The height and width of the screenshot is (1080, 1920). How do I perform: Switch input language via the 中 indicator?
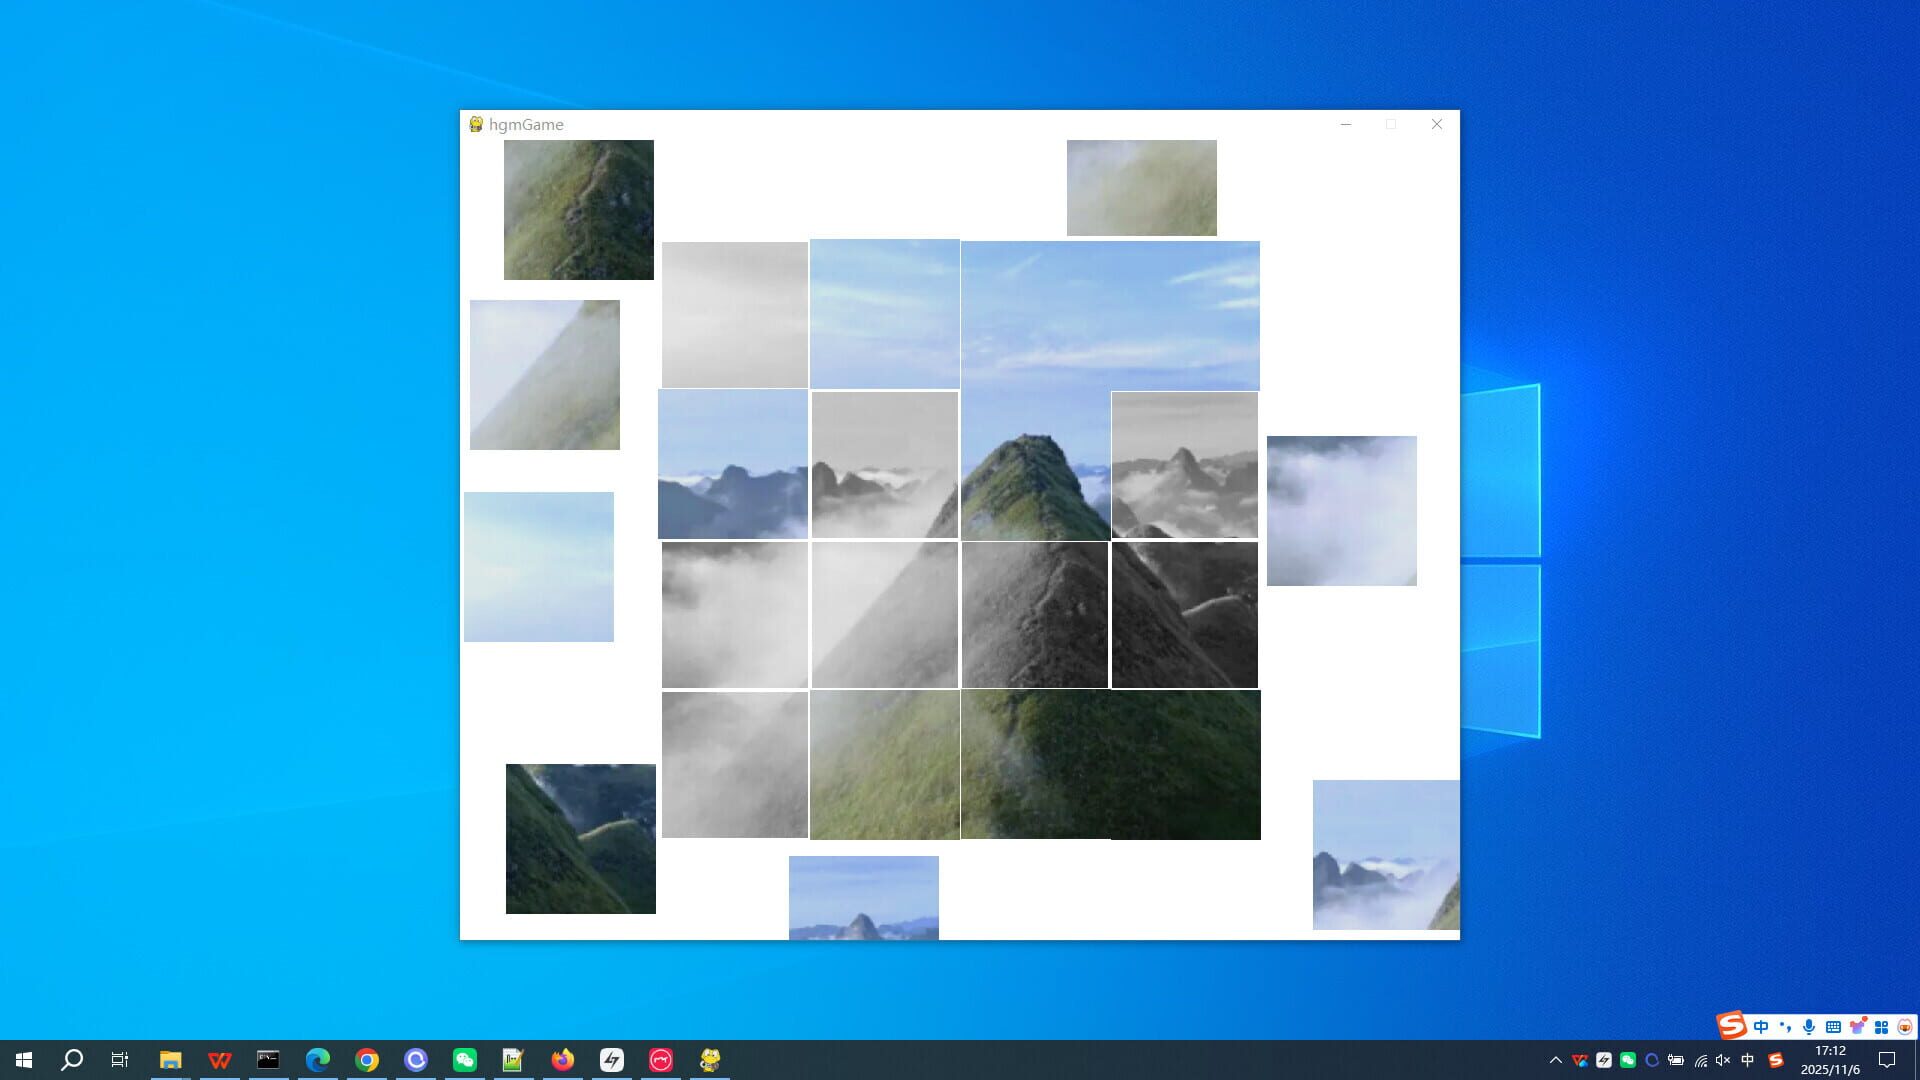pyautogui.click(x=1747, y=1060)
